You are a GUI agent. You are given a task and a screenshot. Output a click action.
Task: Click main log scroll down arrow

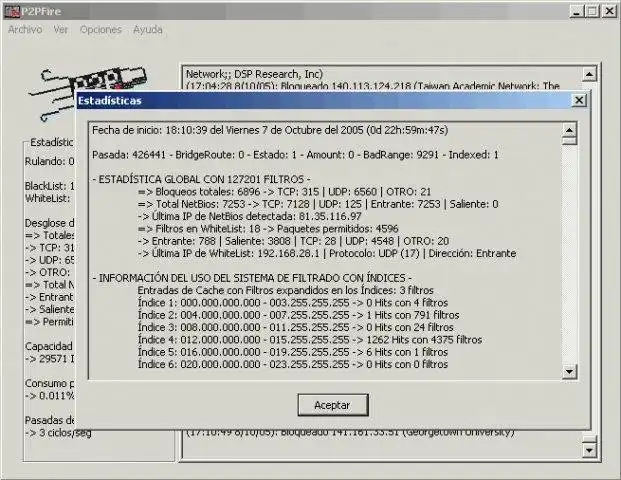tap(589, 450)
